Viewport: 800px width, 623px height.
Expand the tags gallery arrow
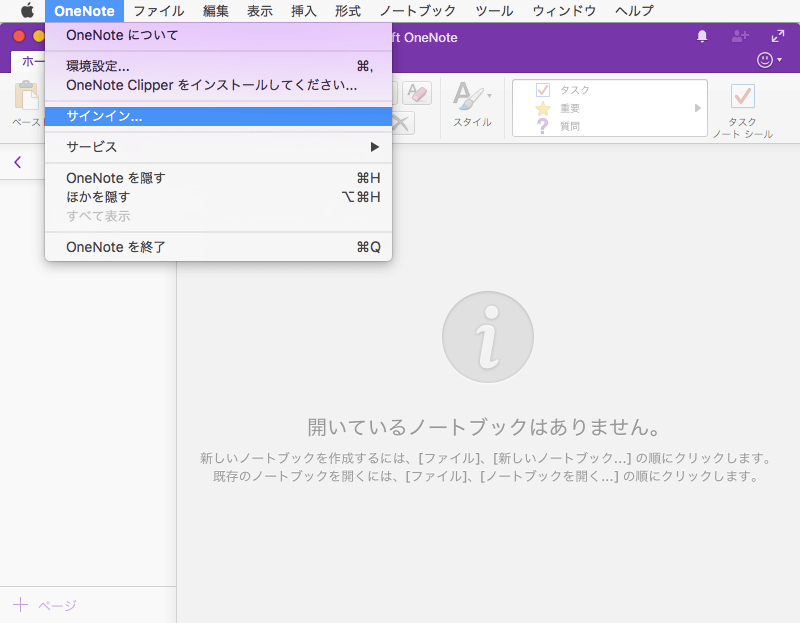697,108
